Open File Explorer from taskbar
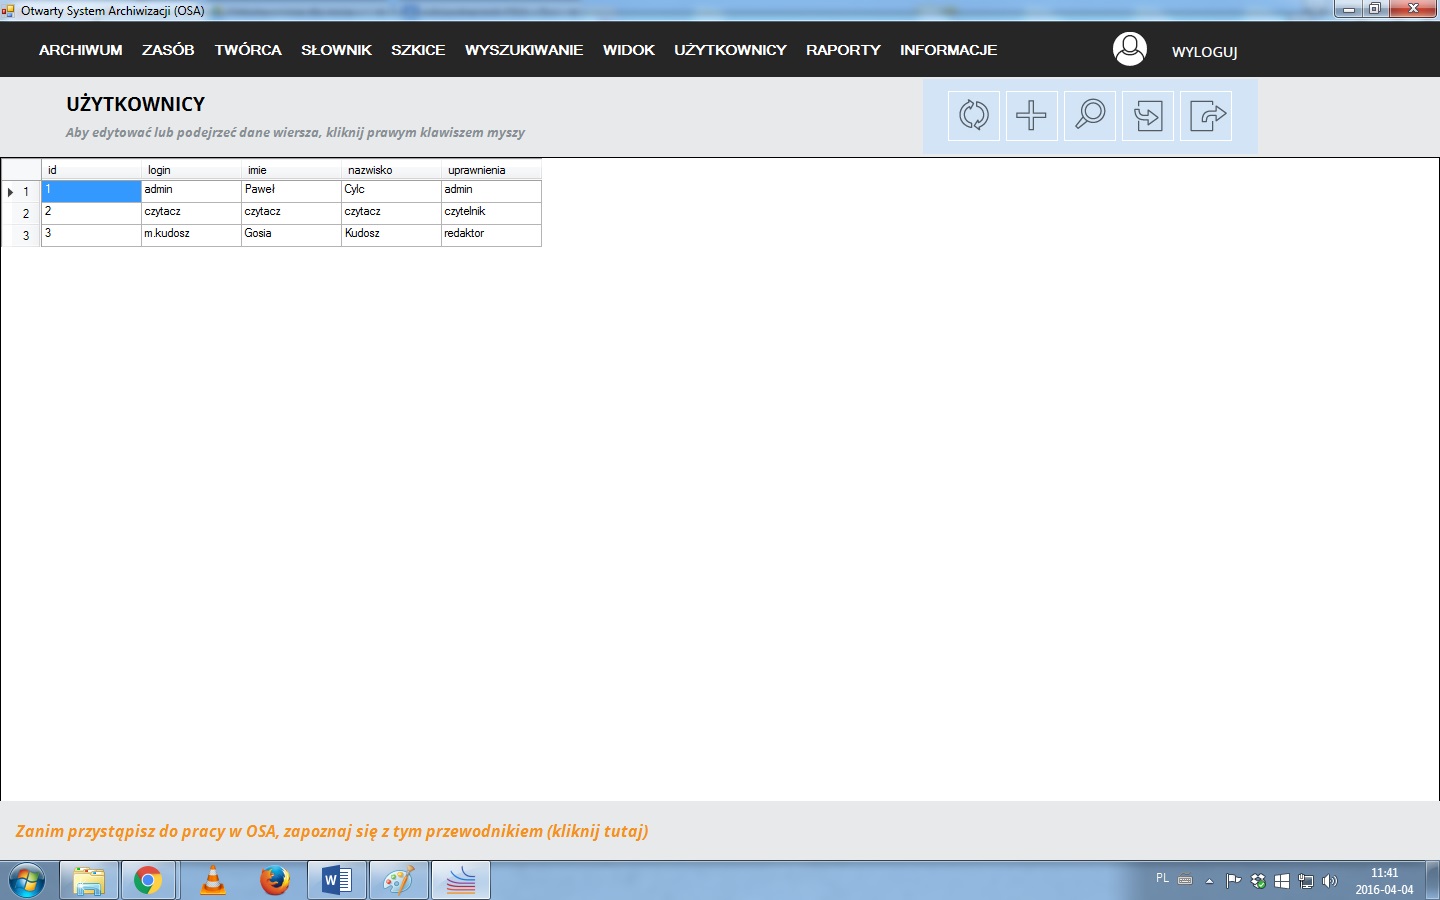 (x=89, y=881)
